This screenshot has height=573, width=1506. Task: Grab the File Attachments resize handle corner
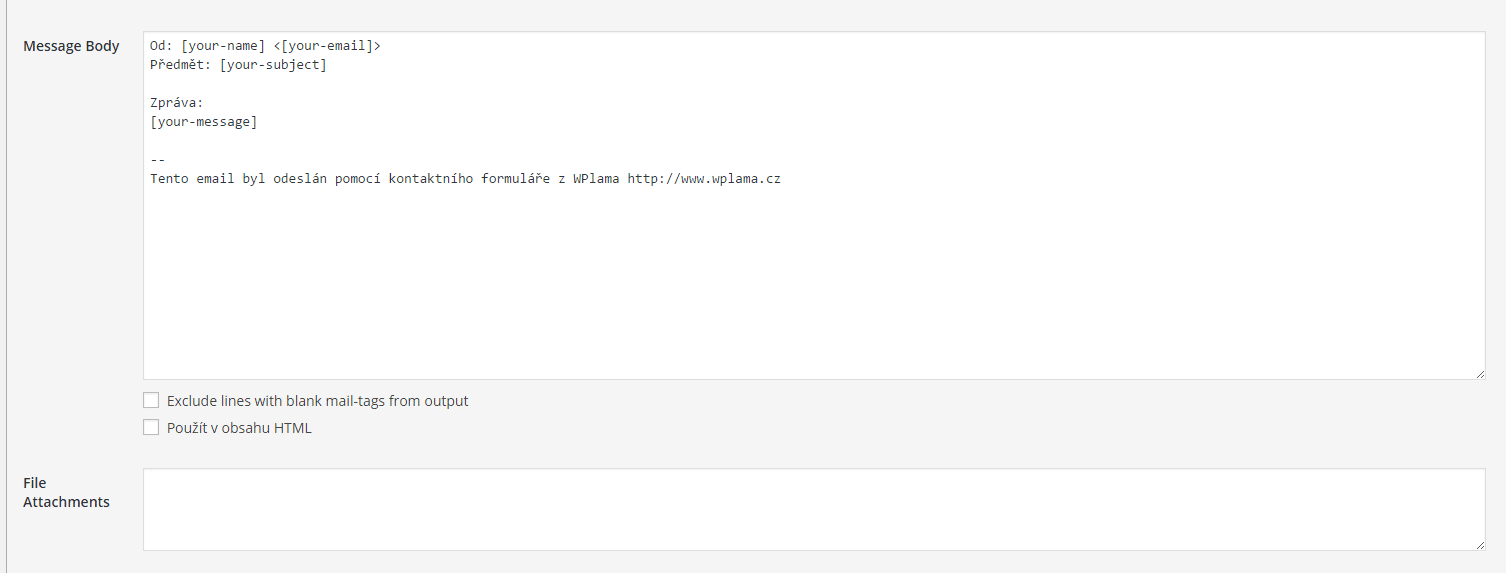1479,544
